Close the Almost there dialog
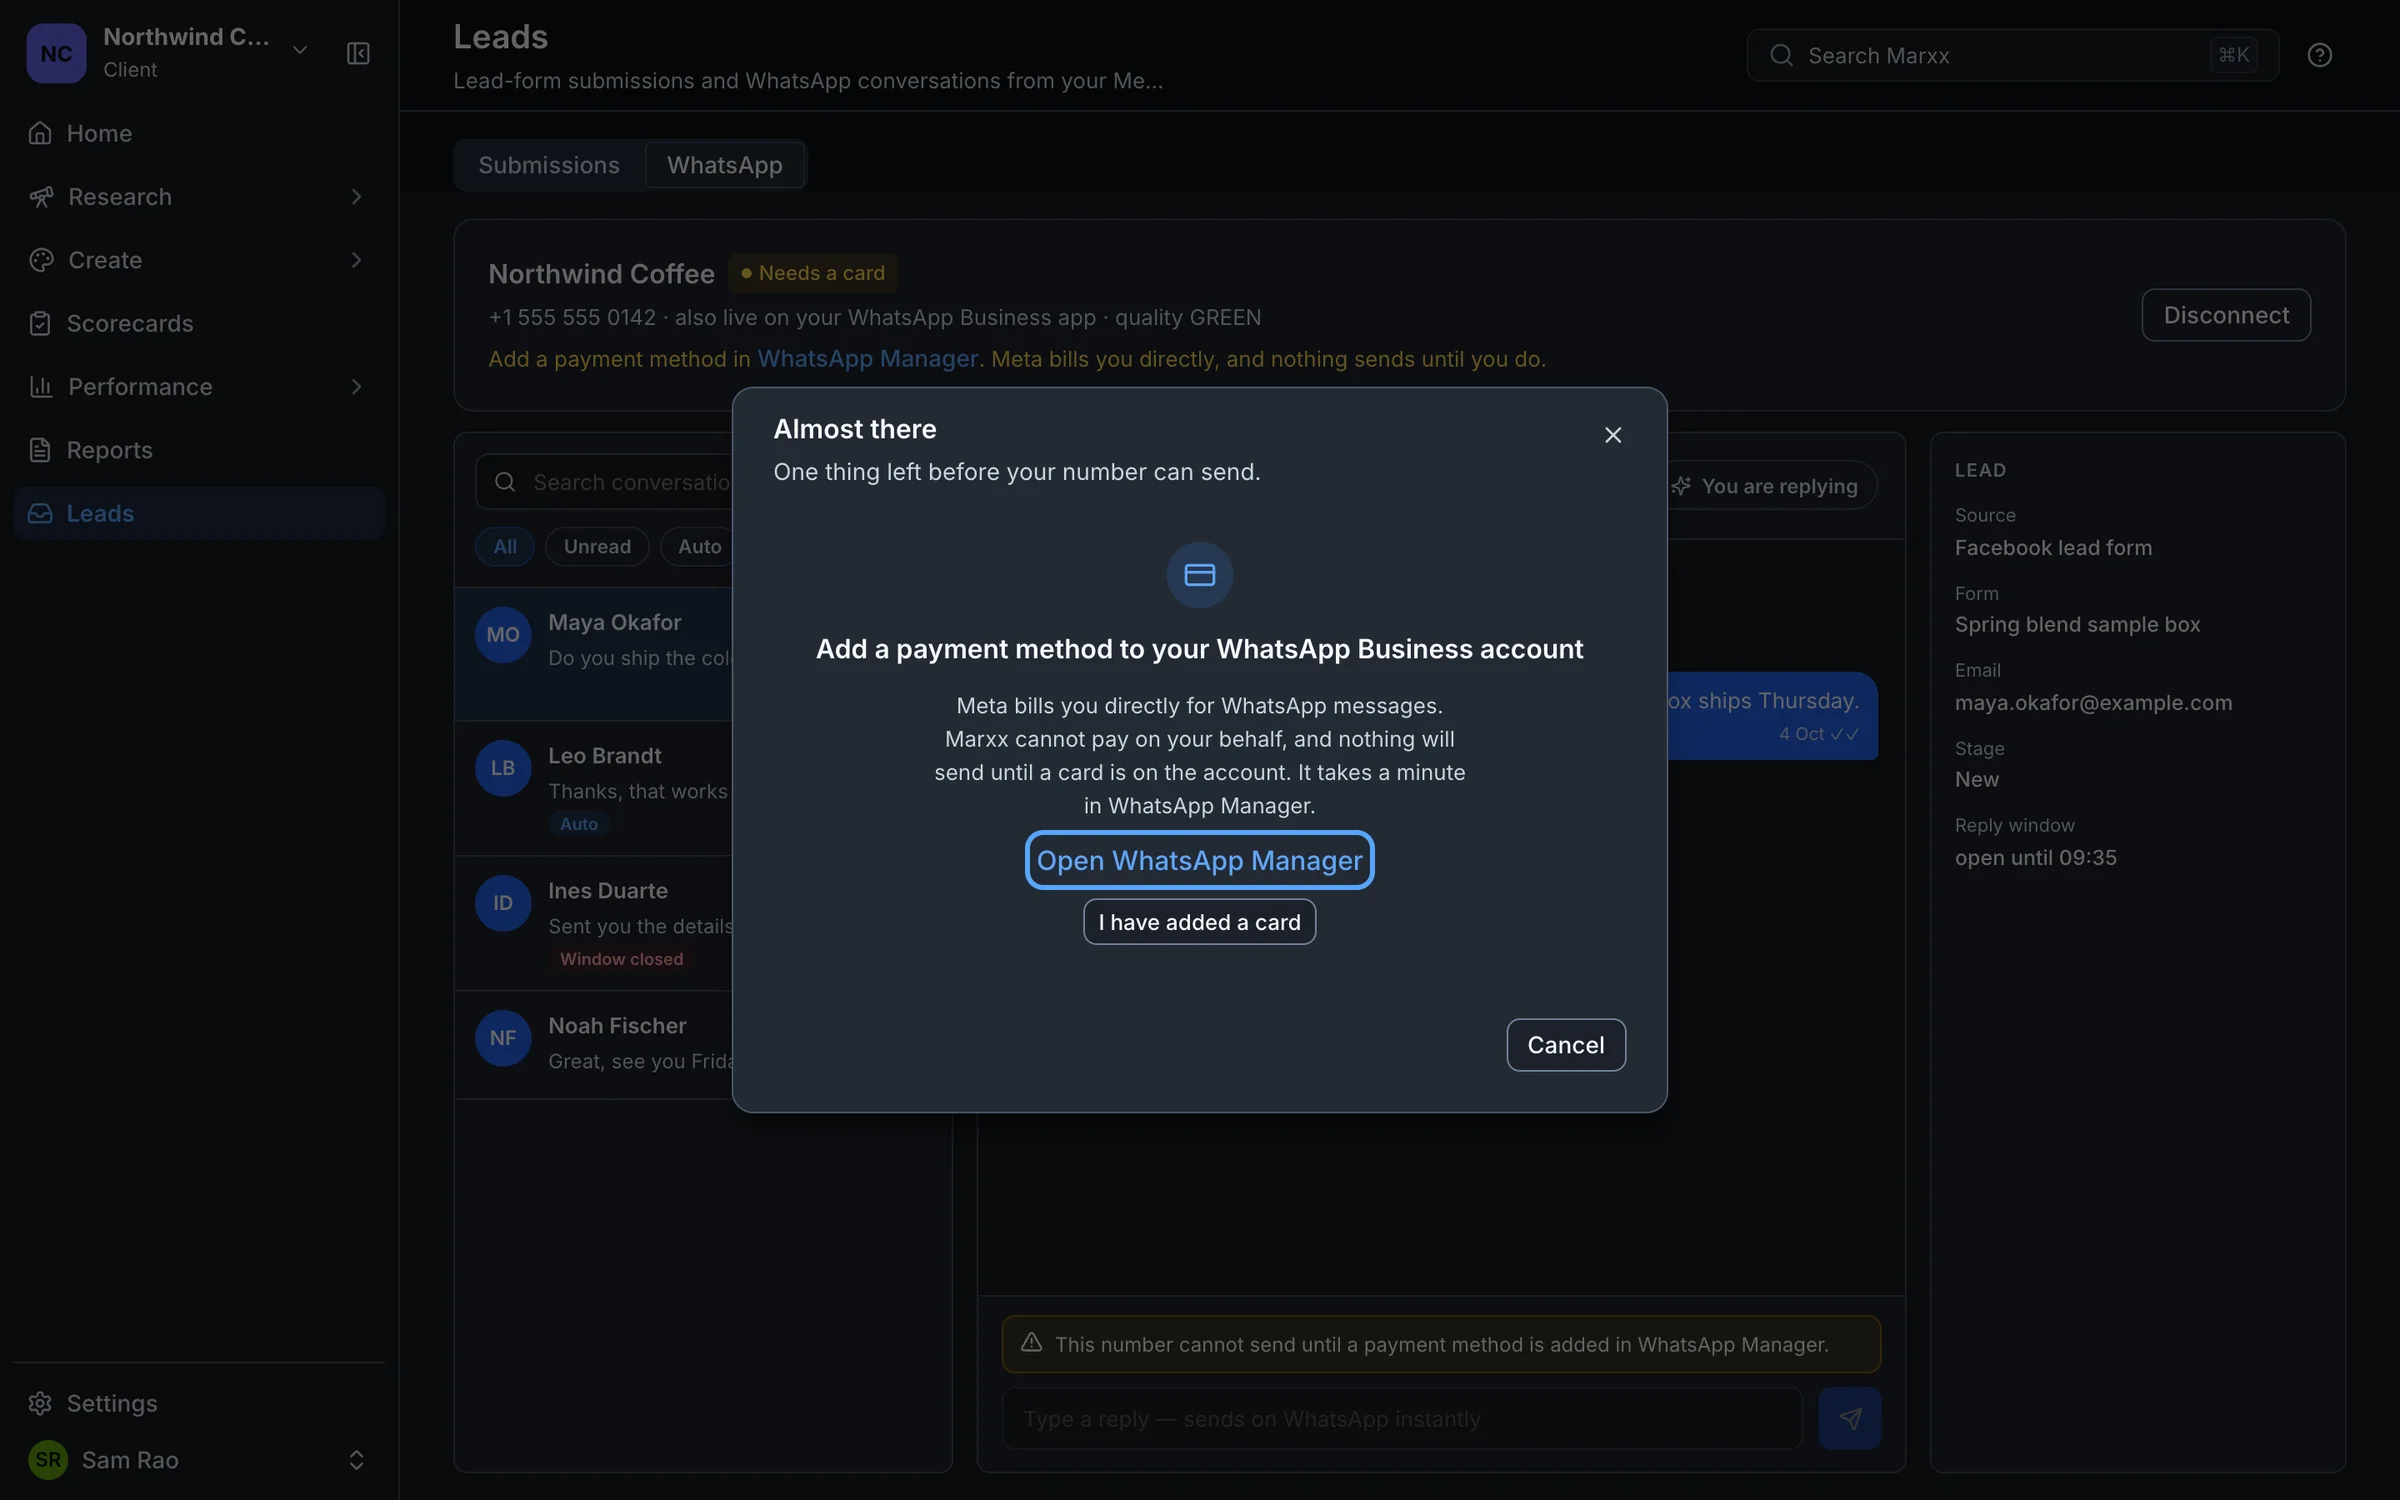The height and width of the screenshot is (1500, 2400). (1612, 435)
